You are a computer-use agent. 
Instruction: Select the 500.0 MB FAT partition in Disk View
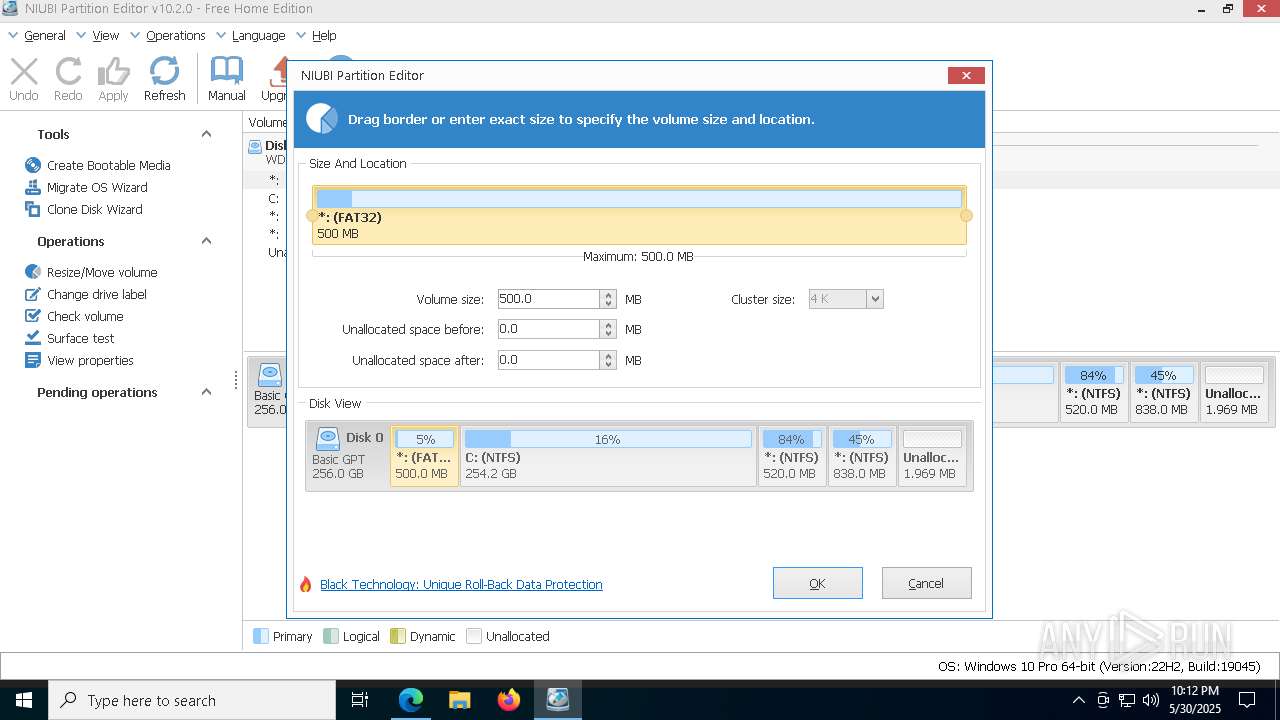click(424, 456)
